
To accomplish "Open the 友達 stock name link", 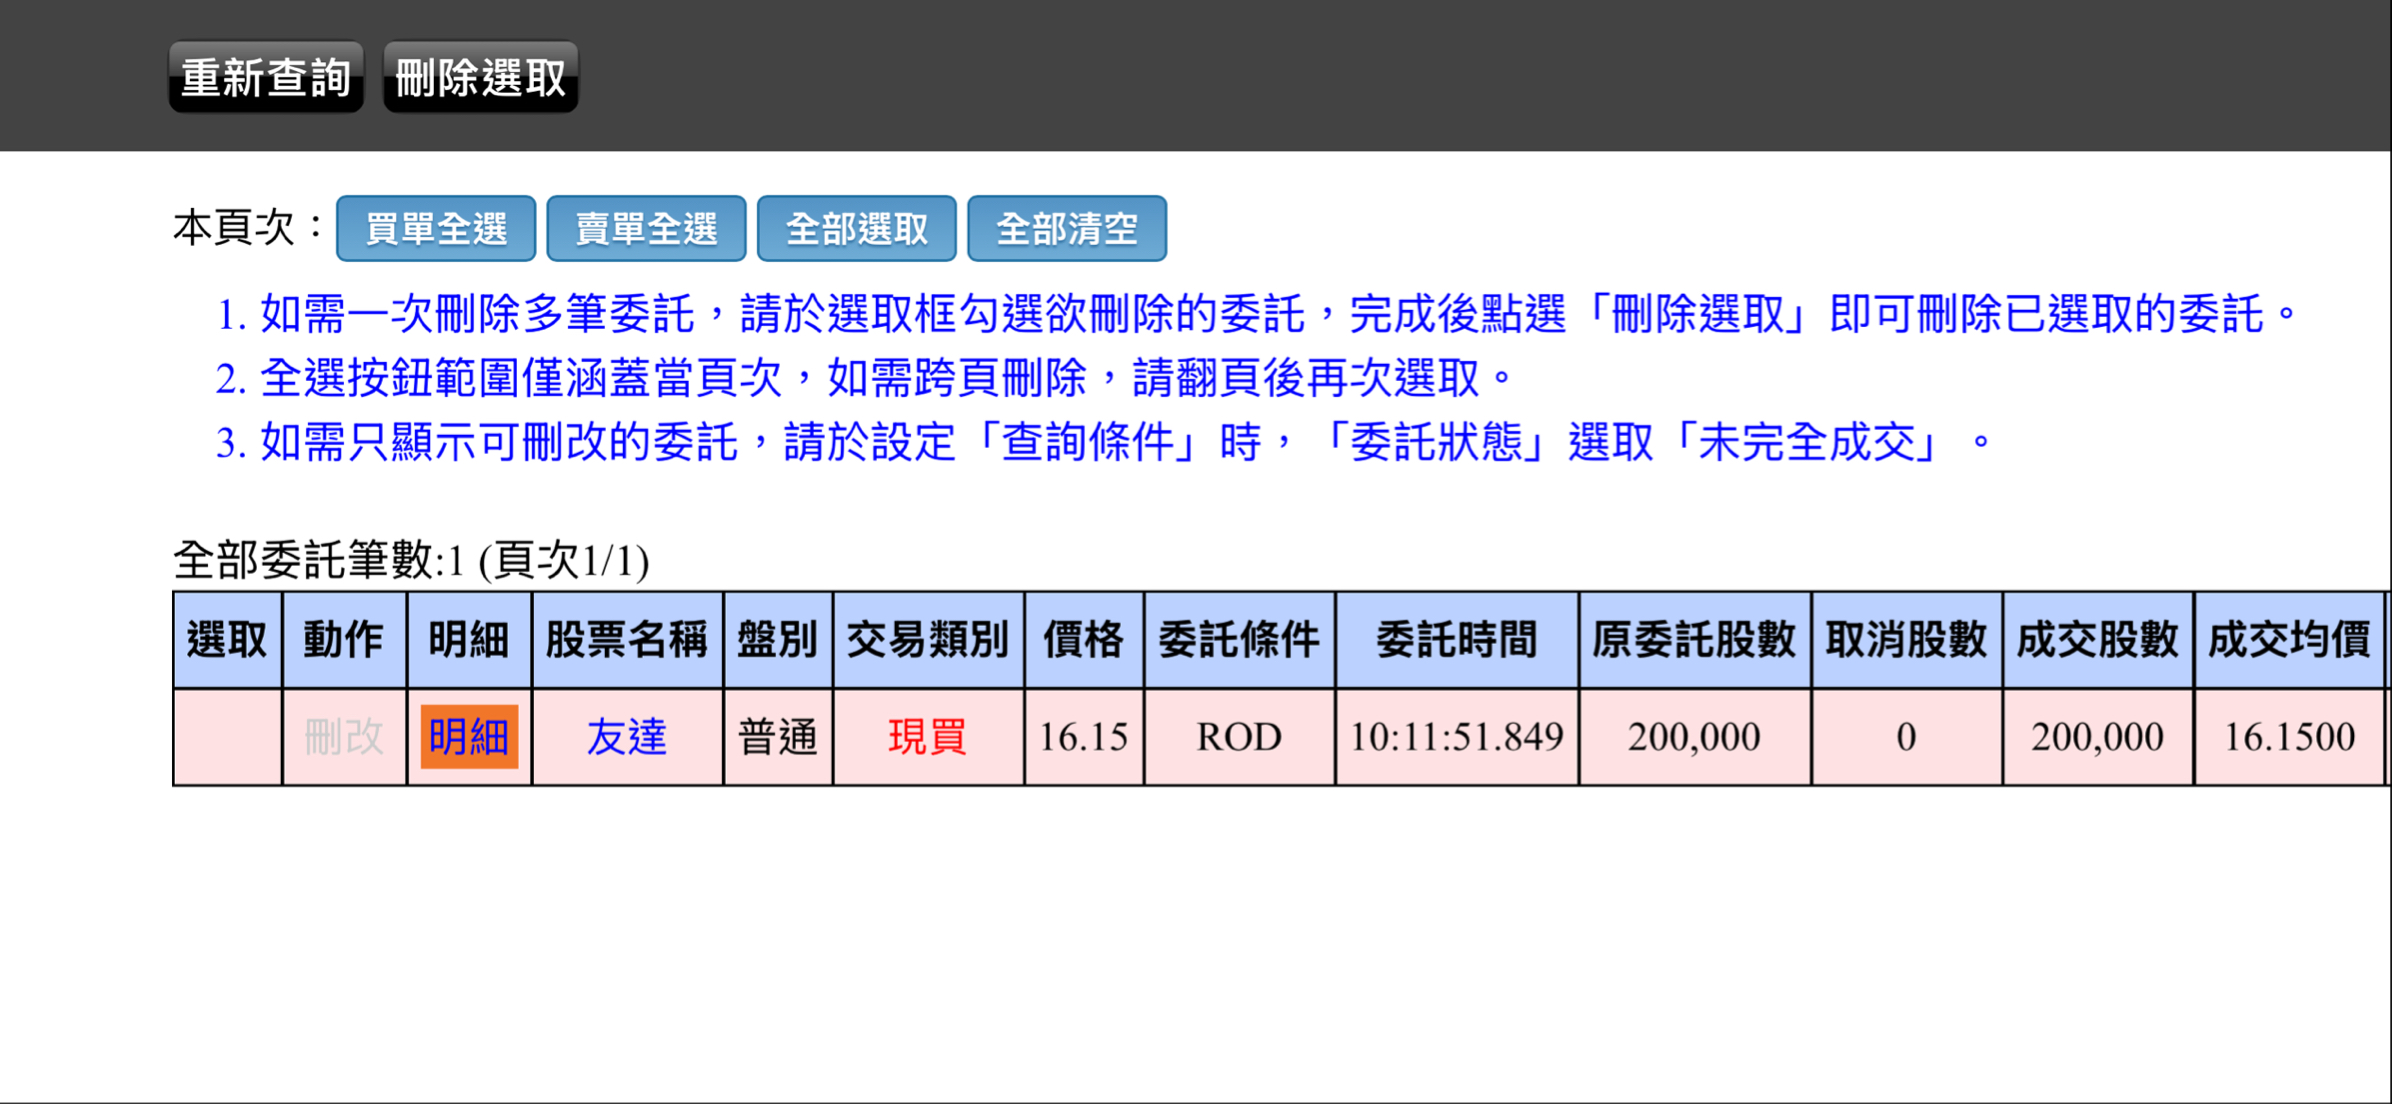I will [627, 737].
